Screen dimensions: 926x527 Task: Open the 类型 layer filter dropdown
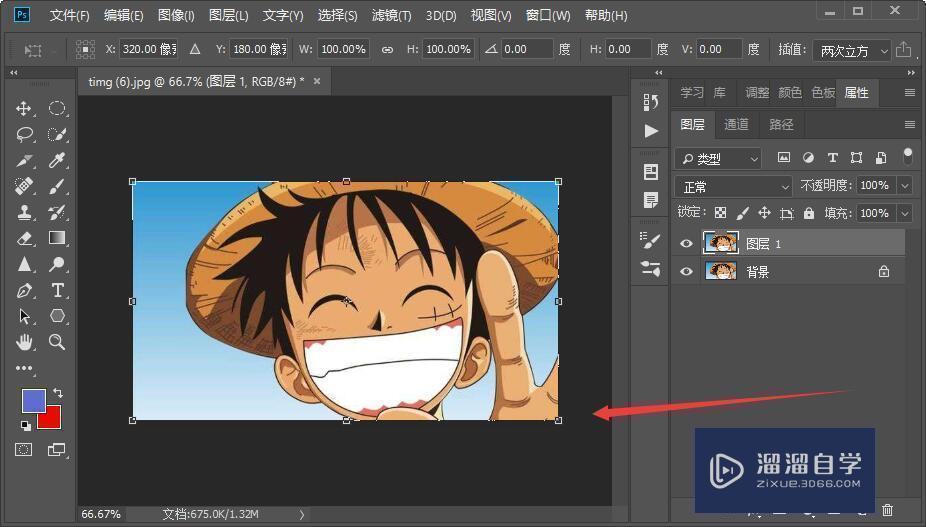pos(718,158)
